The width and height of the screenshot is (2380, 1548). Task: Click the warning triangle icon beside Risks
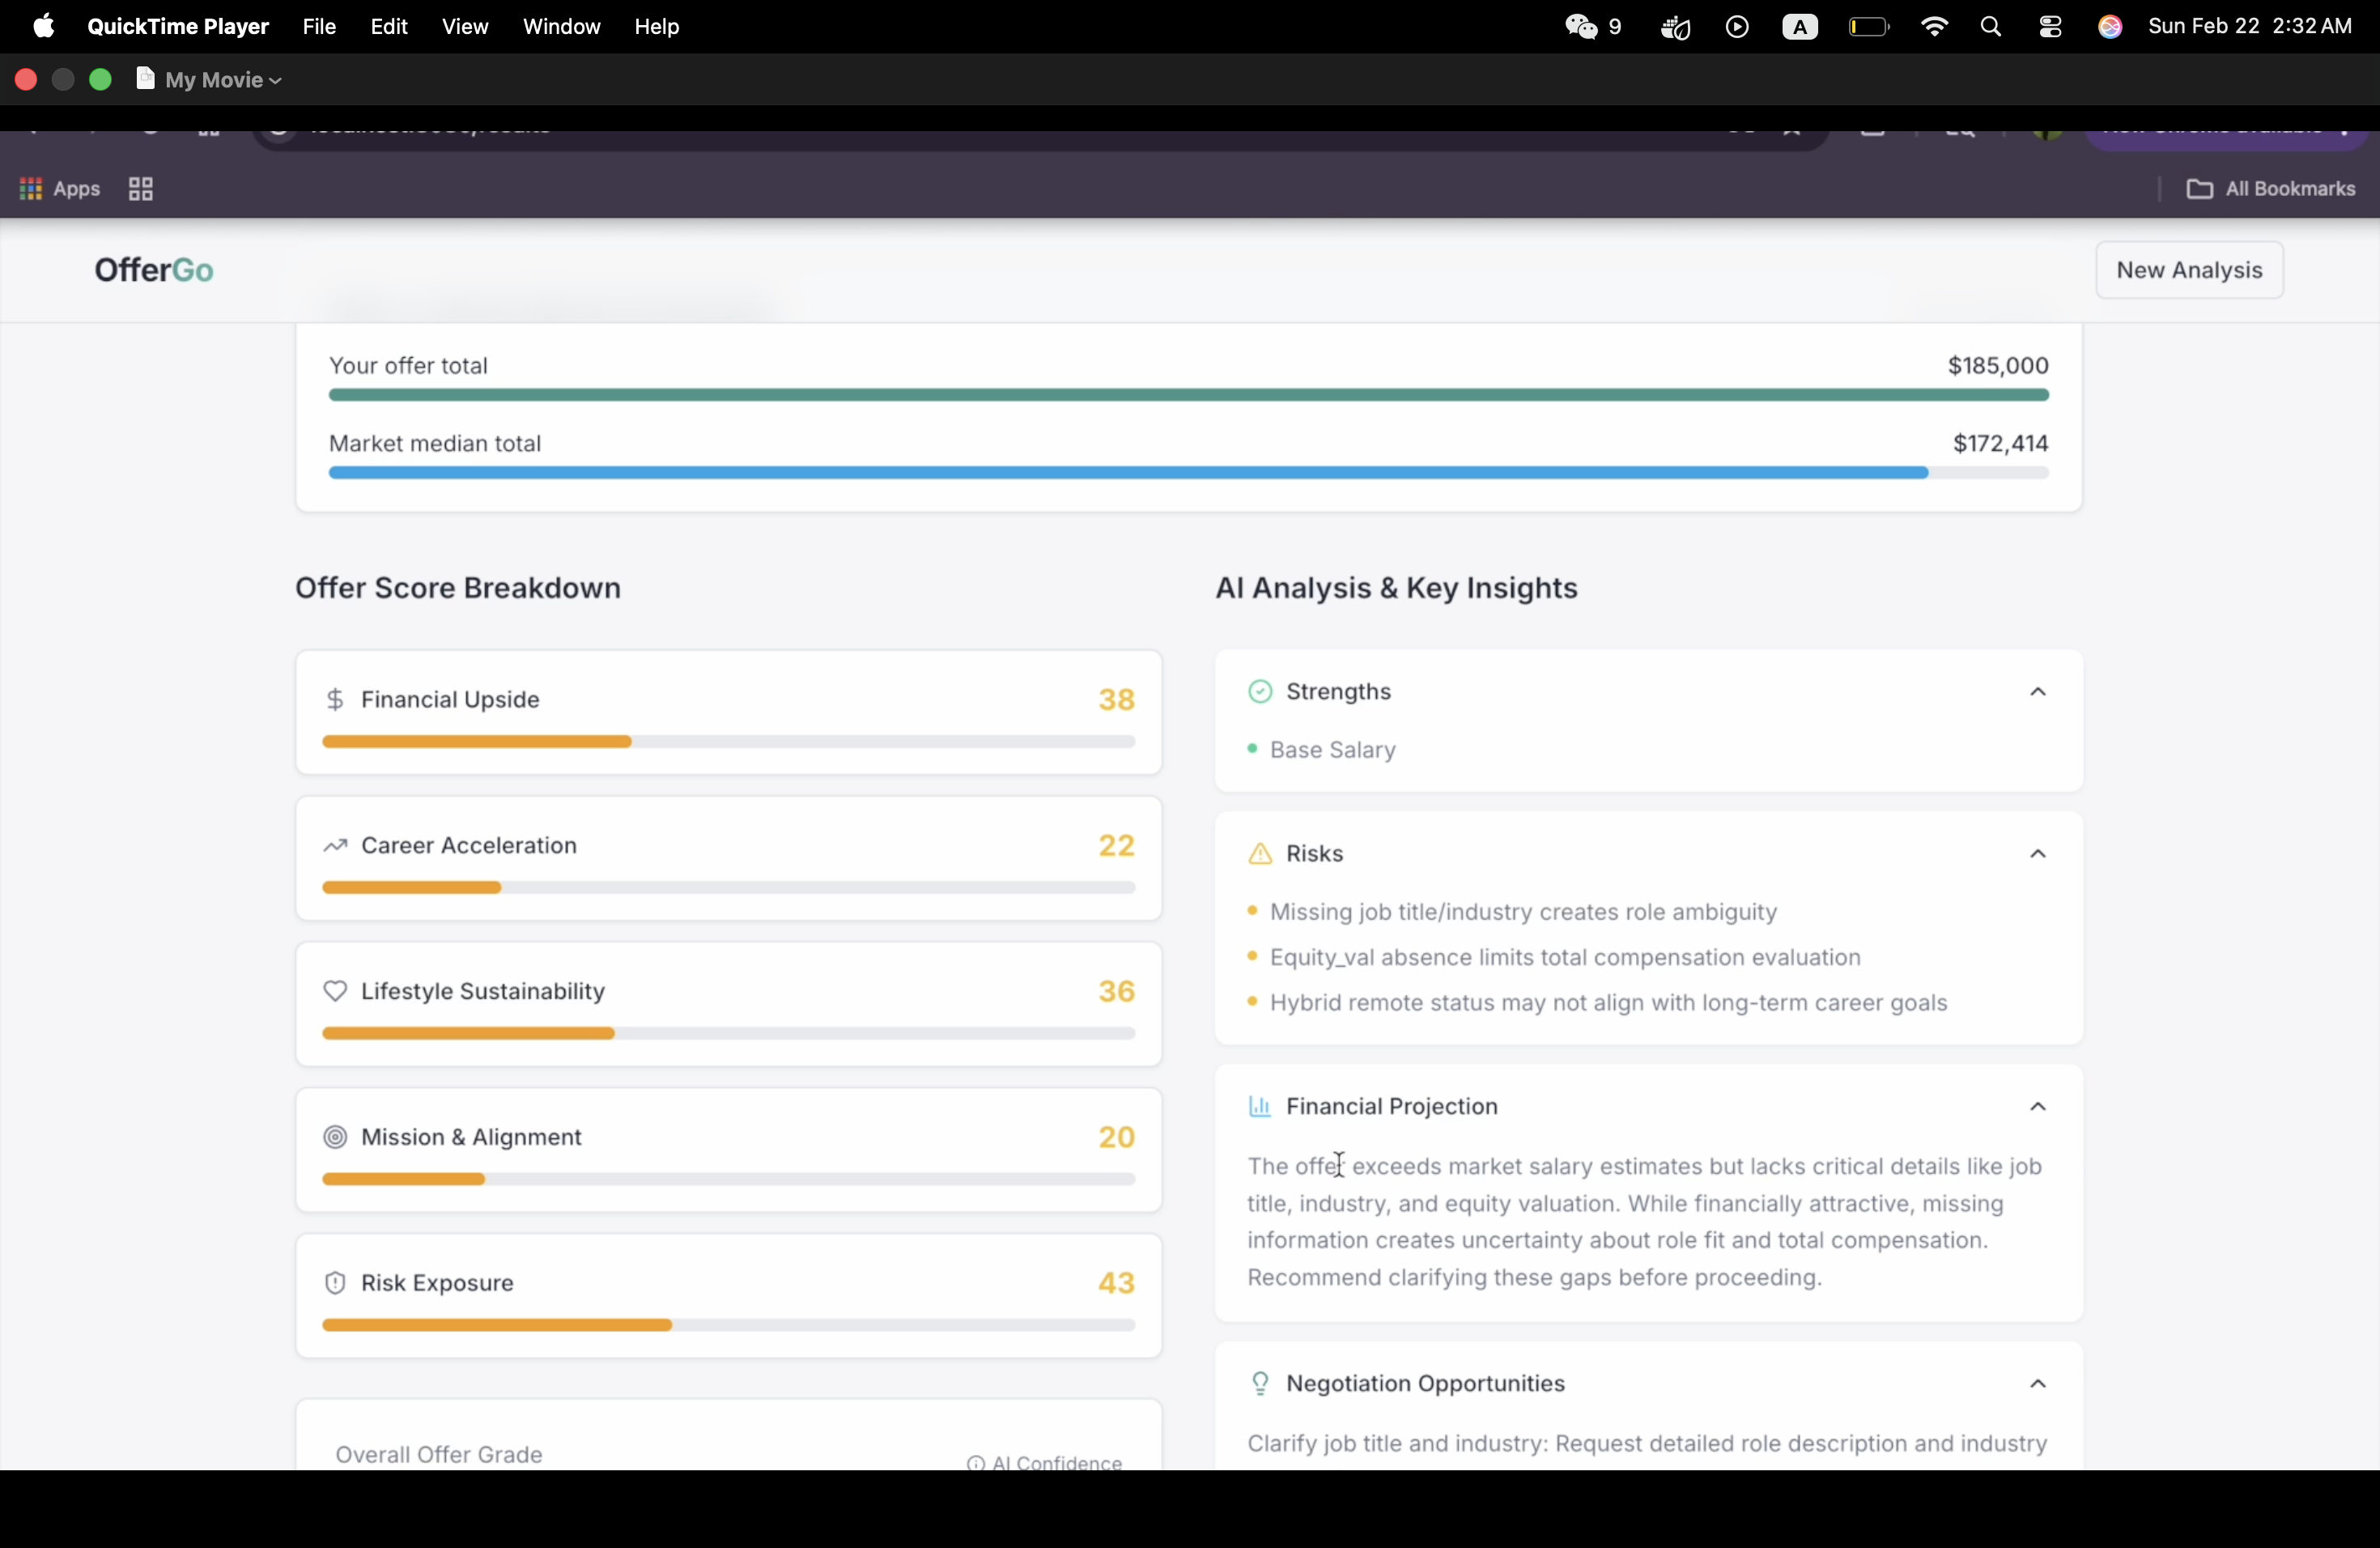1260,854
